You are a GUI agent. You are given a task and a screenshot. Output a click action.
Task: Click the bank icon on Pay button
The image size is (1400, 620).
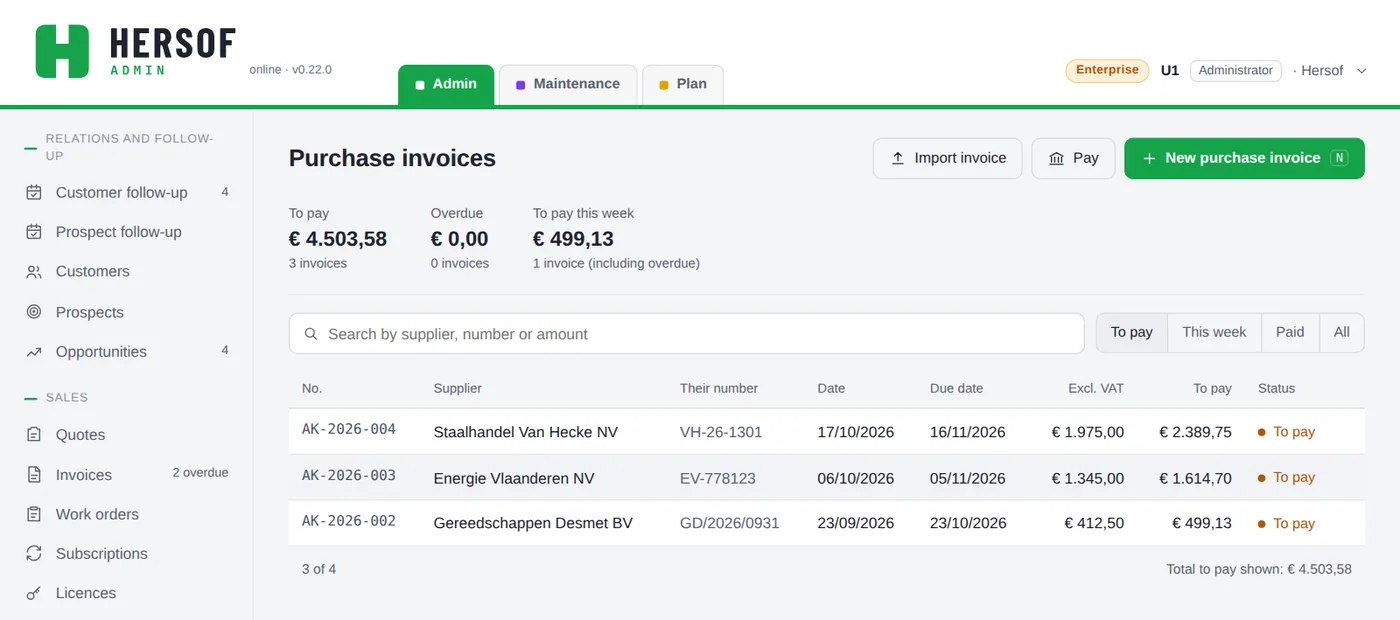(x=1056, y=158)
